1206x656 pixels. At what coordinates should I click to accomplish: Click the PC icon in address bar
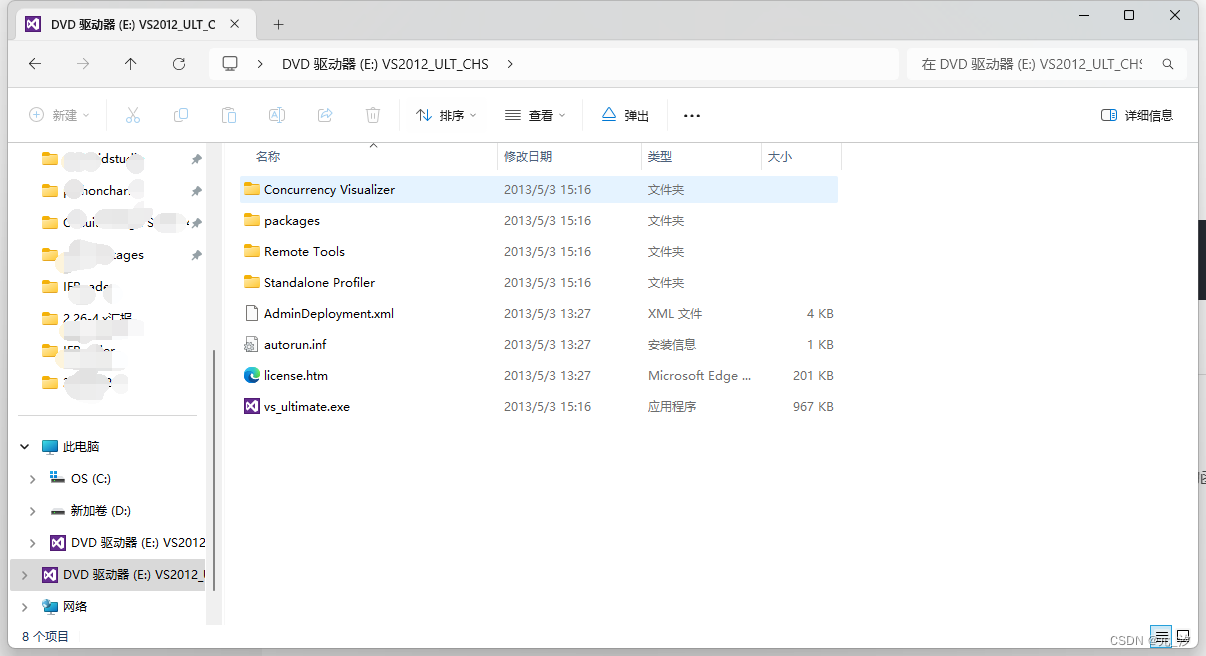click(x=231, y=63)
